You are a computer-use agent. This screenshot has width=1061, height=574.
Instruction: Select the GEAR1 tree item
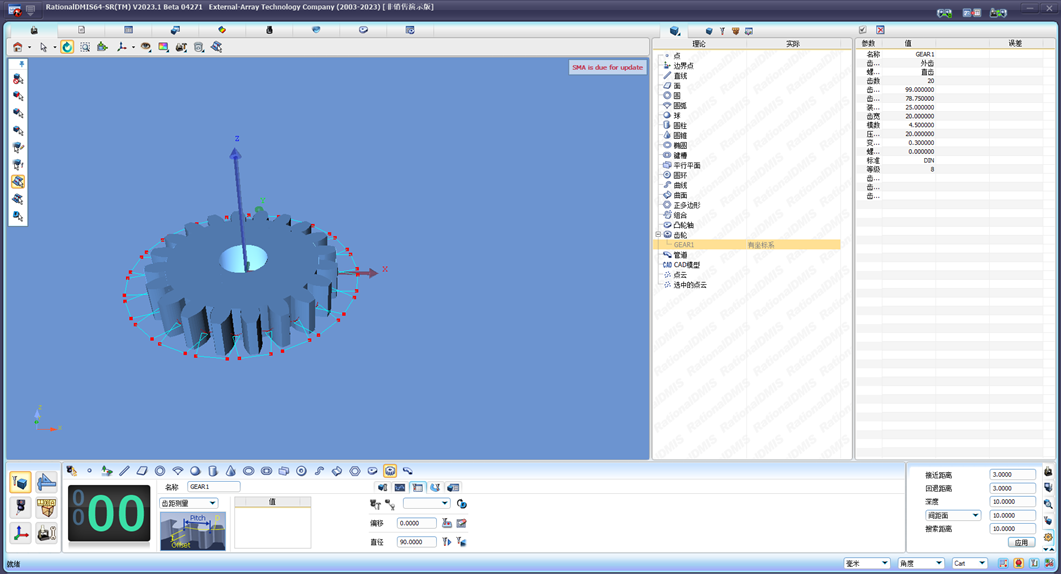point(684,245)
